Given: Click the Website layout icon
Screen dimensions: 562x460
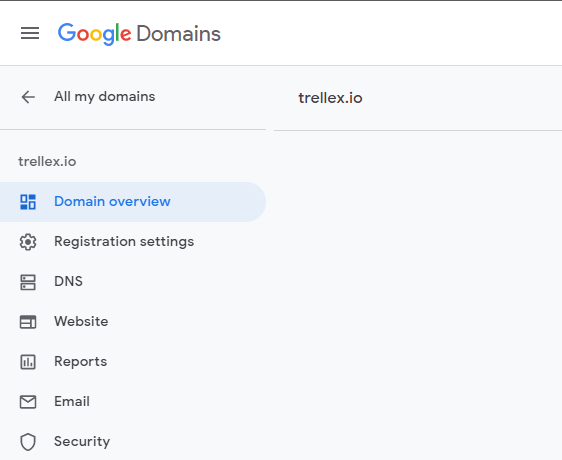Looking at the screenshot, I should coord(28,322).
